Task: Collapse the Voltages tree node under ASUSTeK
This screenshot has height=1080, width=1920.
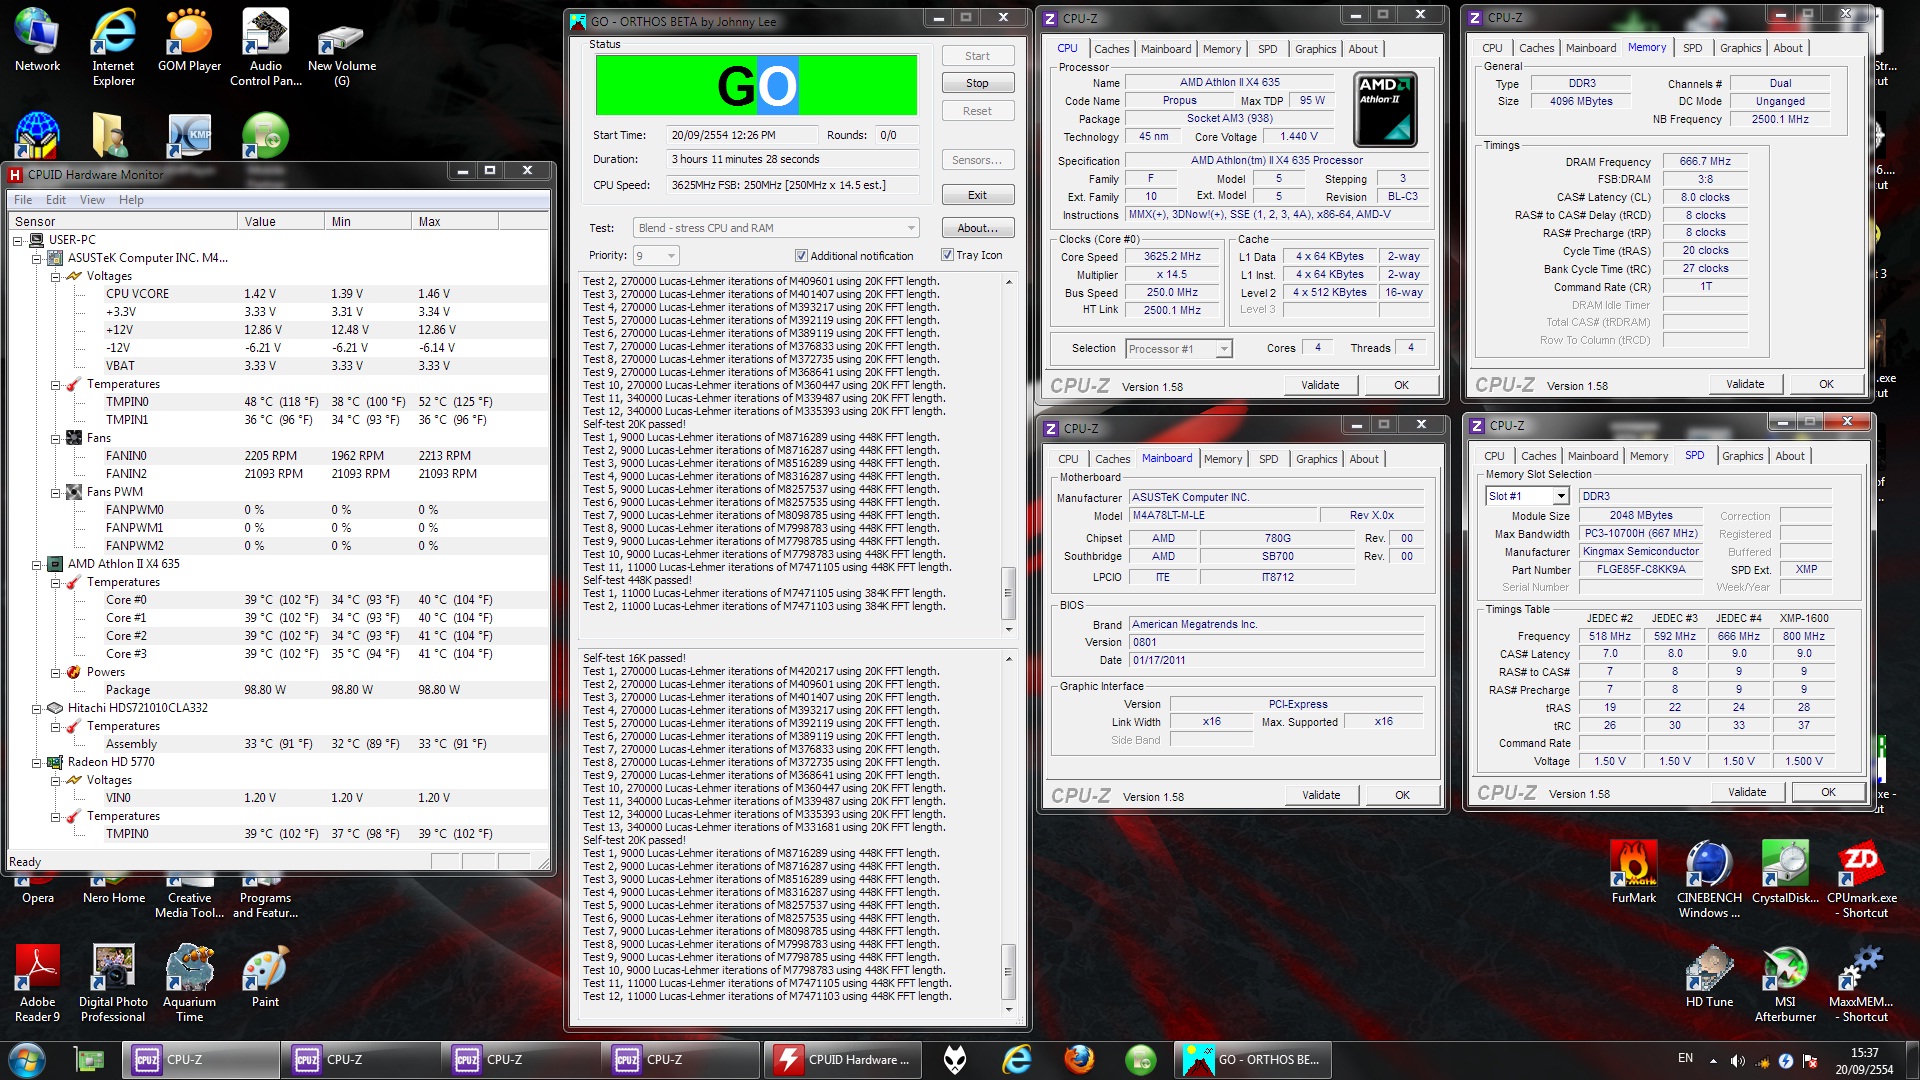Action: click(56, 276)
